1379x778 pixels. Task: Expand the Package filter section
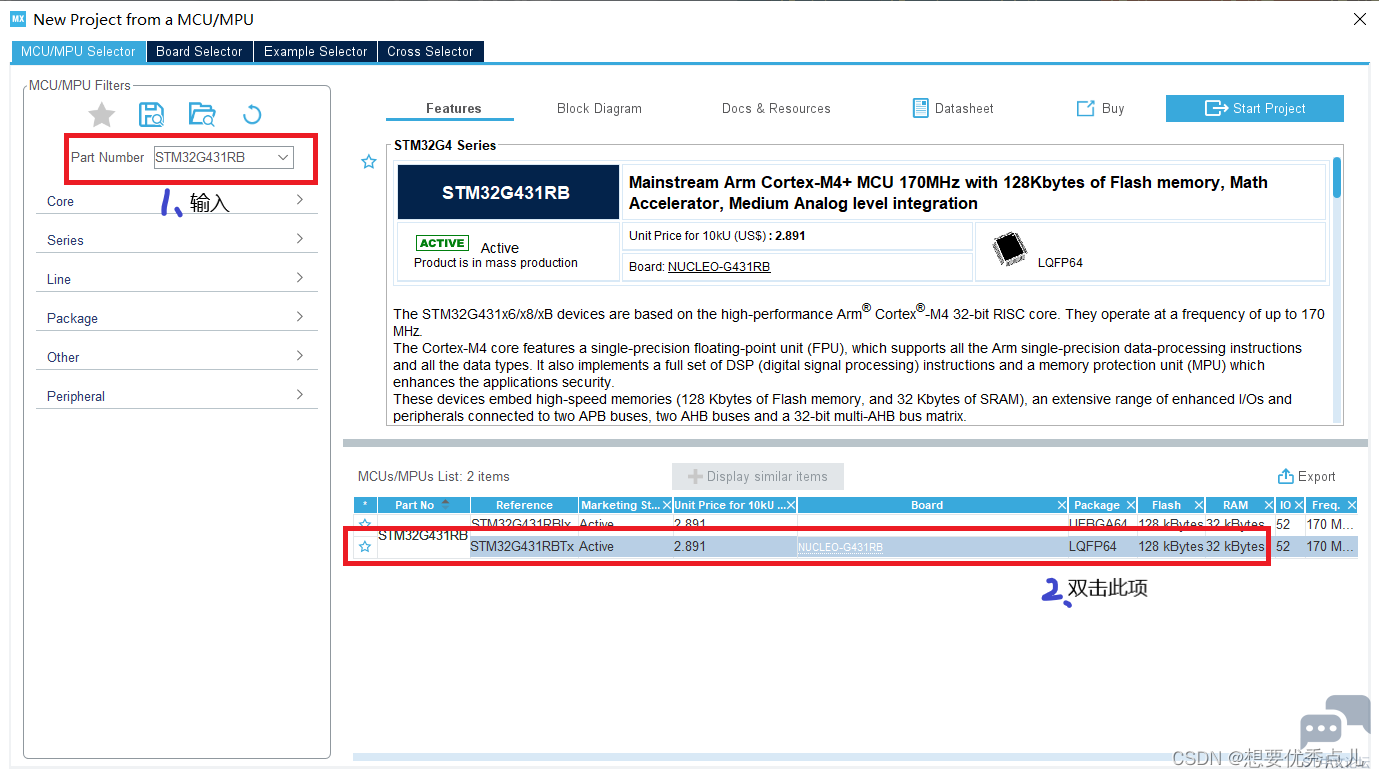pyautogui.click(x=177, y=318)
